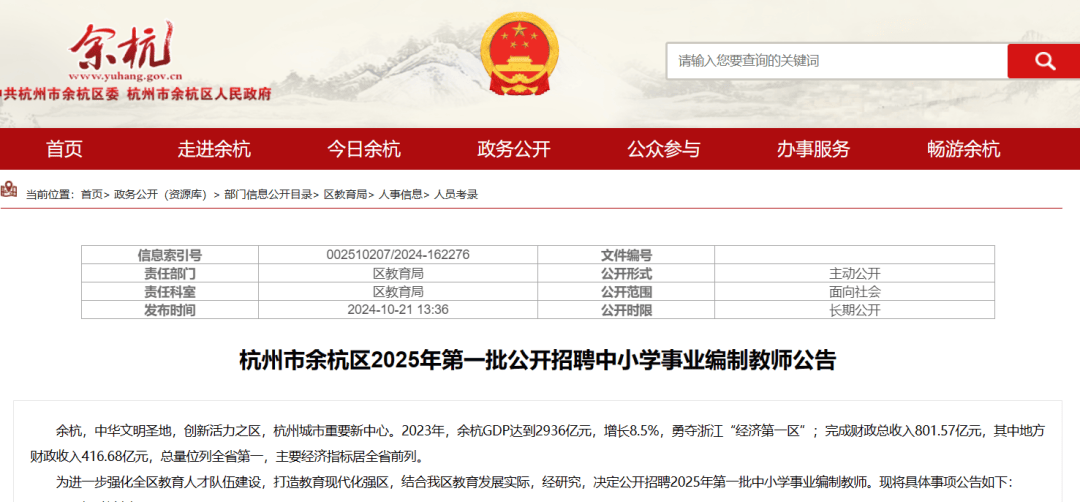
Task: Click 区教育局 in the breadcrumb
Action: click(x=345, y=194)
